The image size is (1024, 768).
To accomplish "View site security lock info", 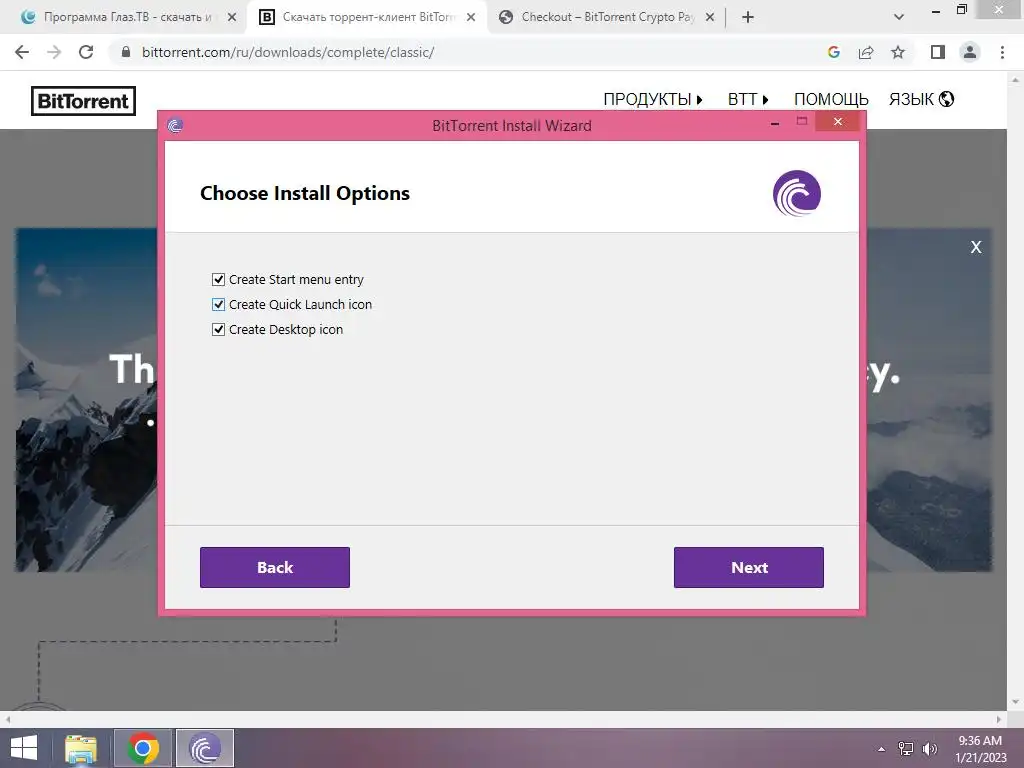I will (126, 52).
